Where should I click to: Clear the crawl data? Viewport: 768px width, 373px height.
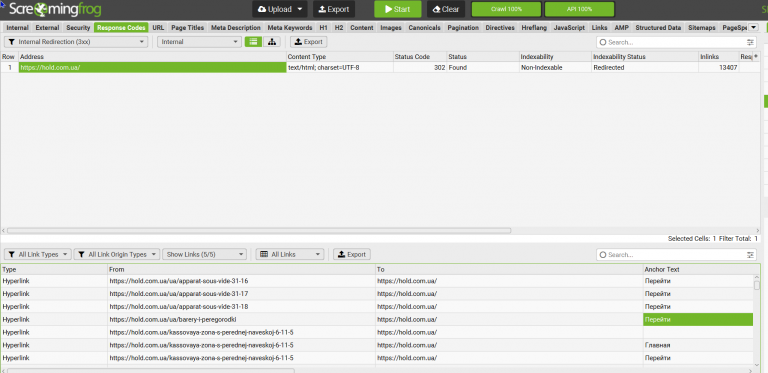446,9
